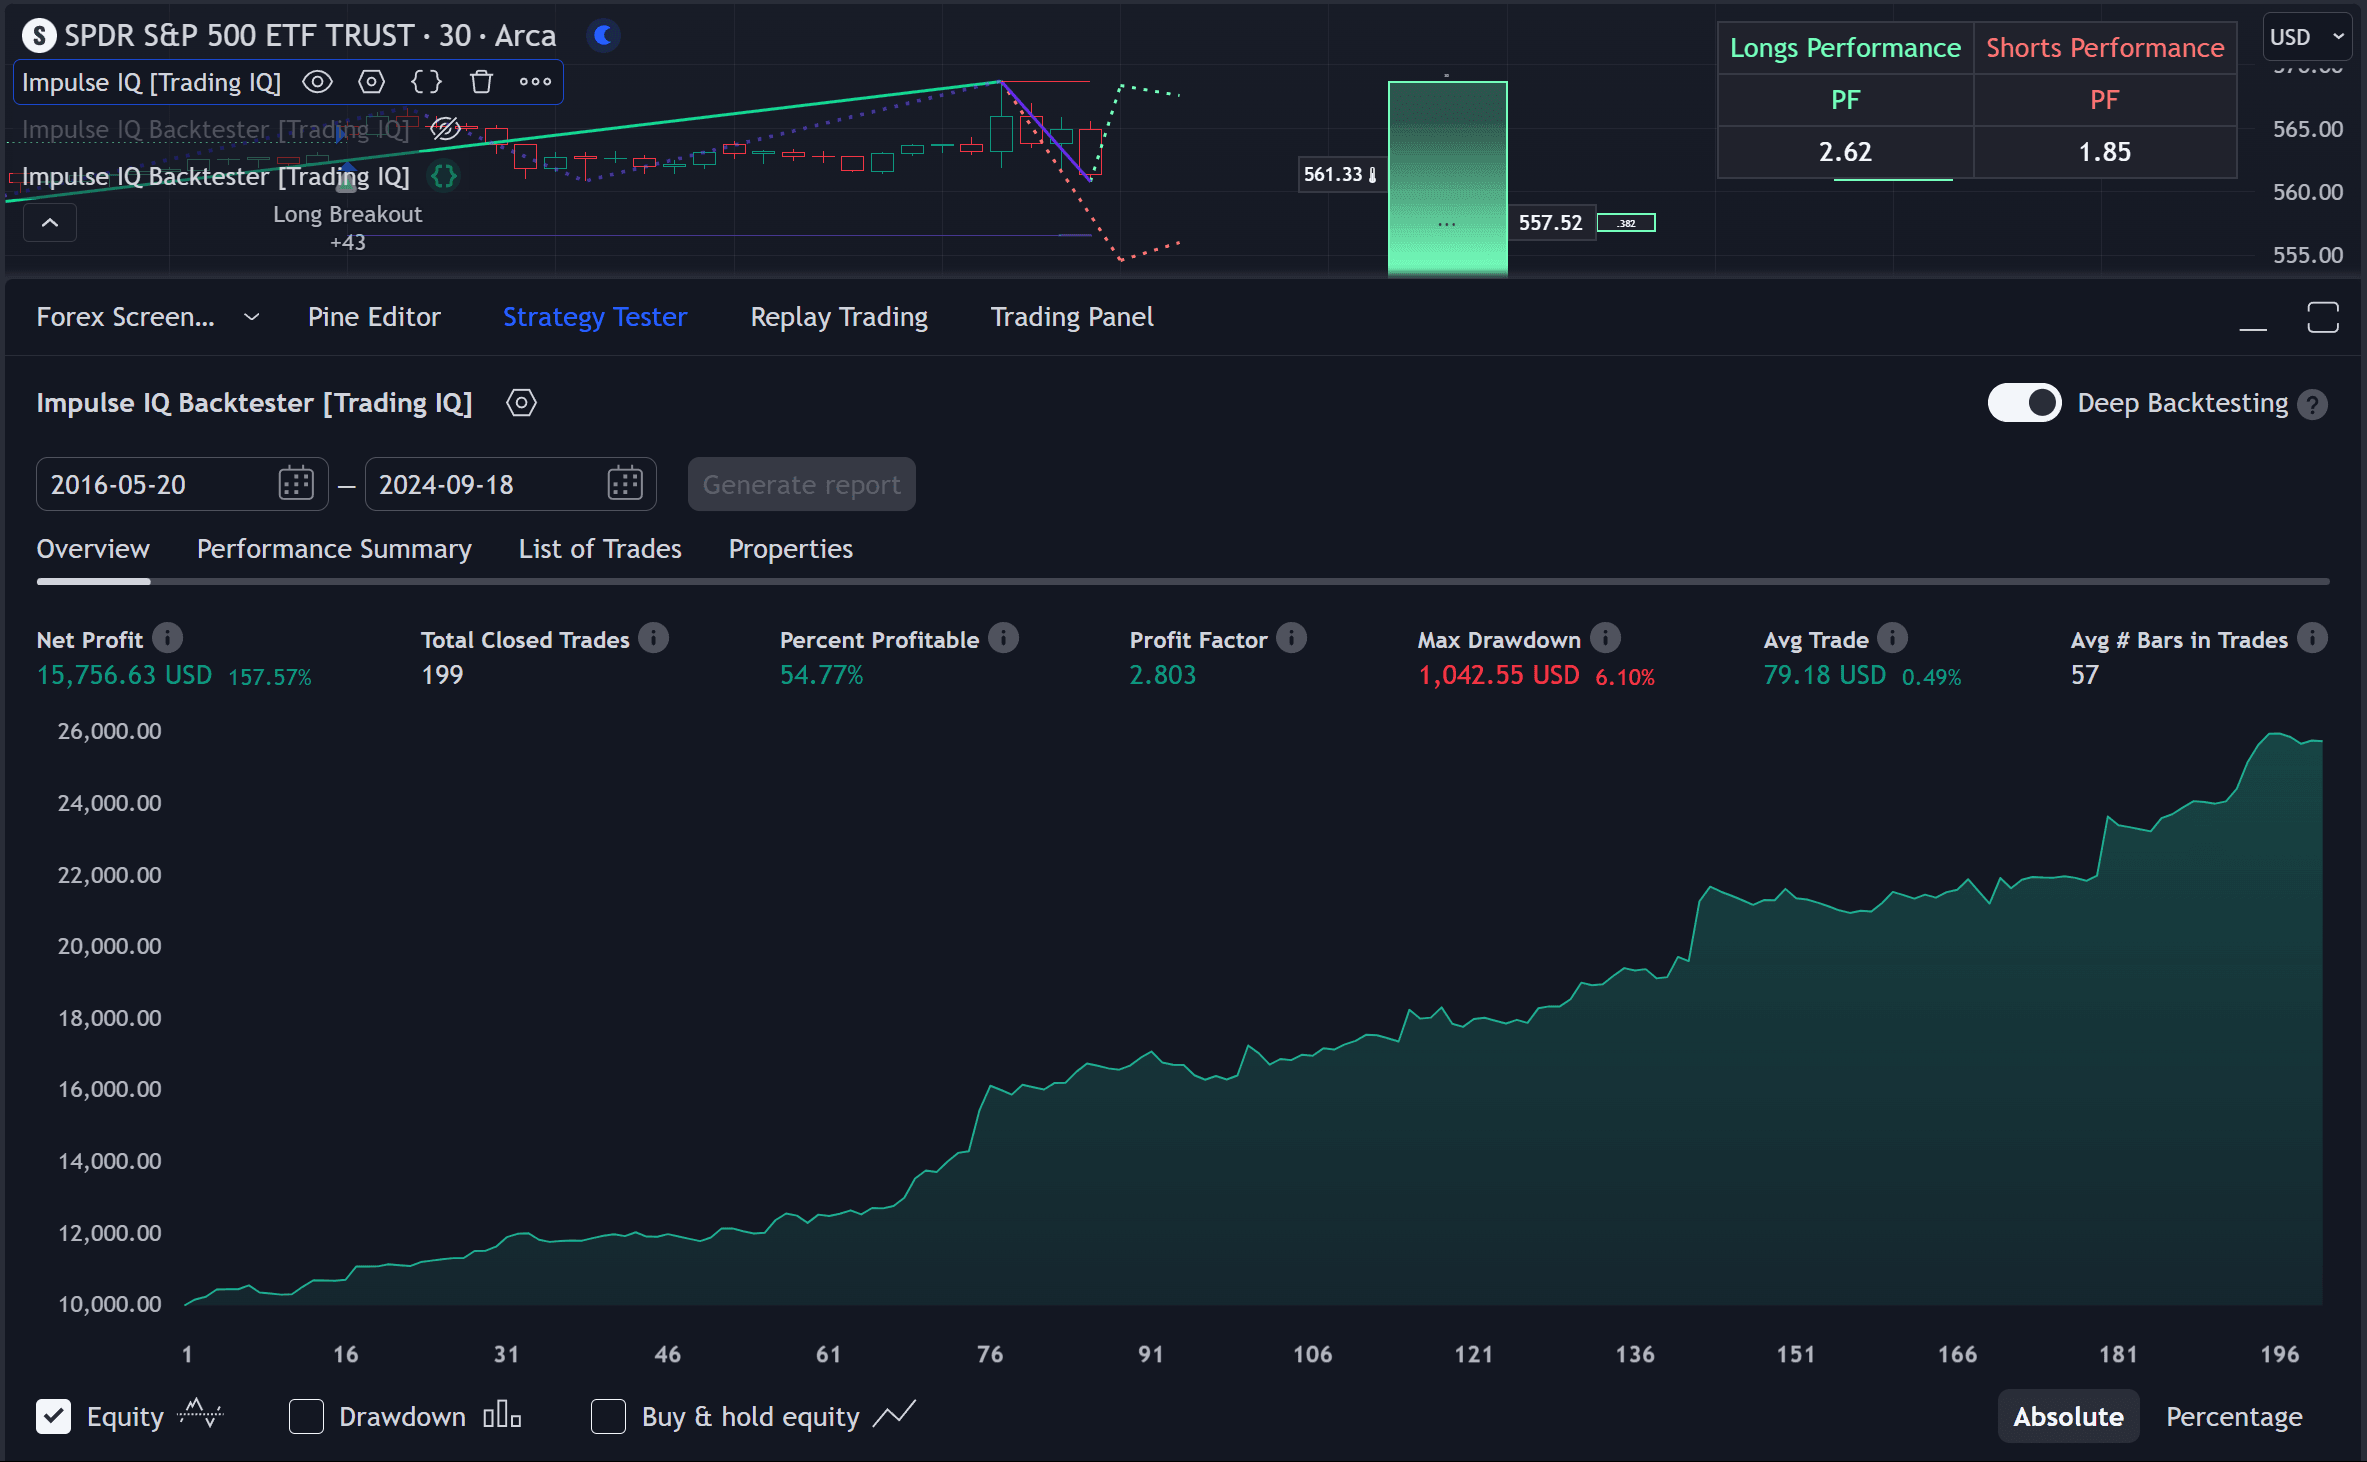Image resolution: width=2367 pixels, height=1462 pixels.
Task: Select Absolute display mode
Action: (x=2068, y=1416)
